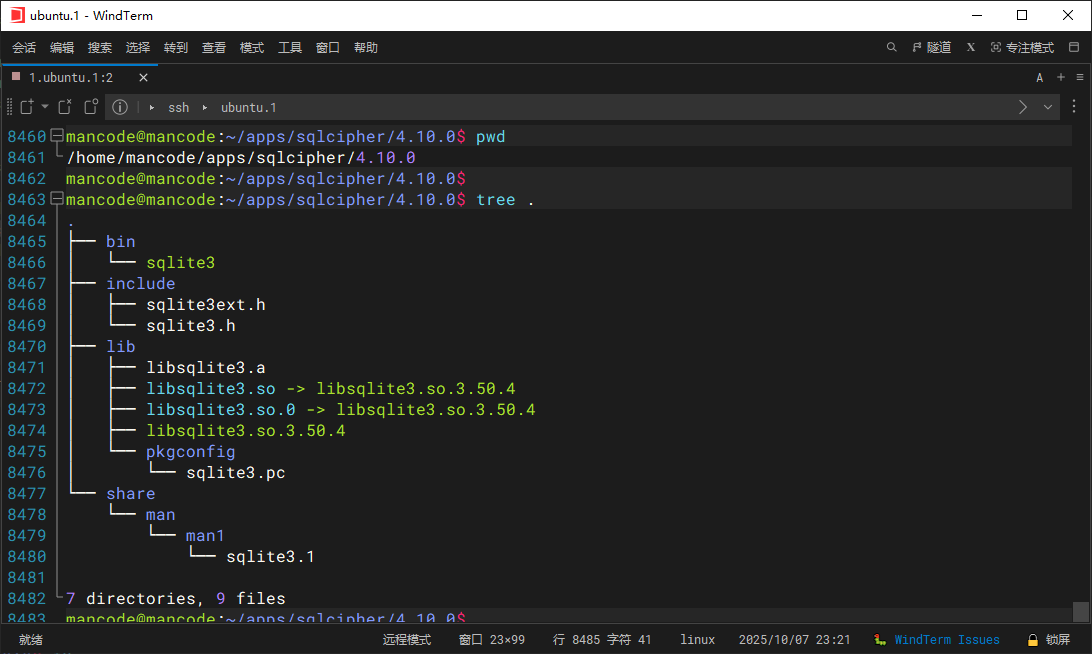The image size is (1092, 654).
Task: Expand the address bar history chevron
Action: pos(1048,107)
